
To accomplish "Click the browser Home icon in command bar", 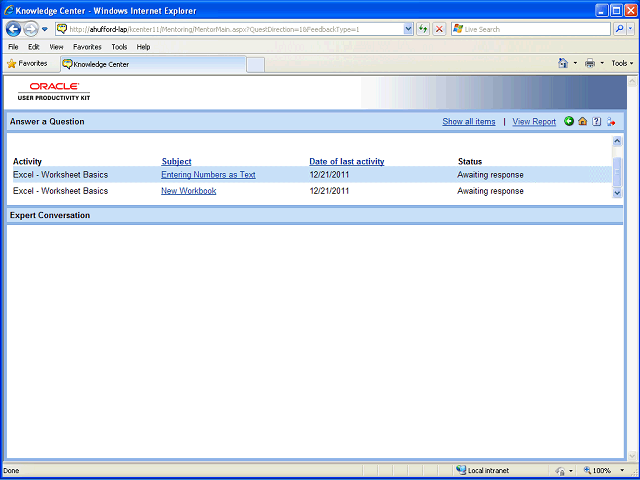I will 563,63.
